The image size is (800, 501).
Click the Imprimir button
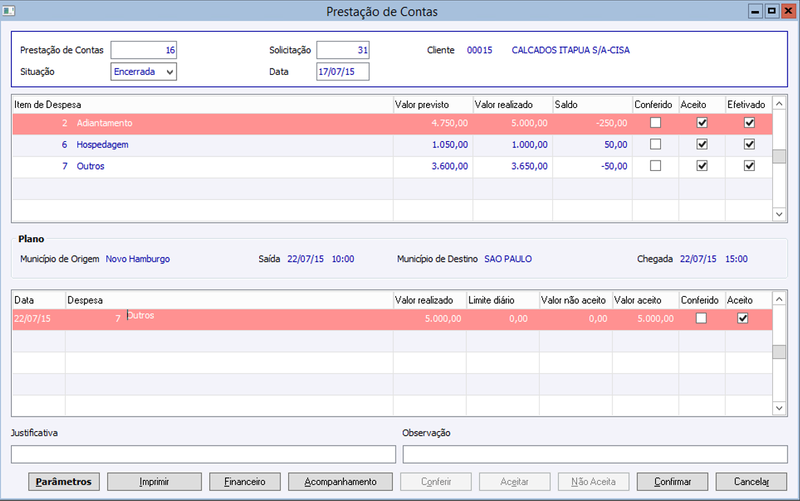(154, 482)
